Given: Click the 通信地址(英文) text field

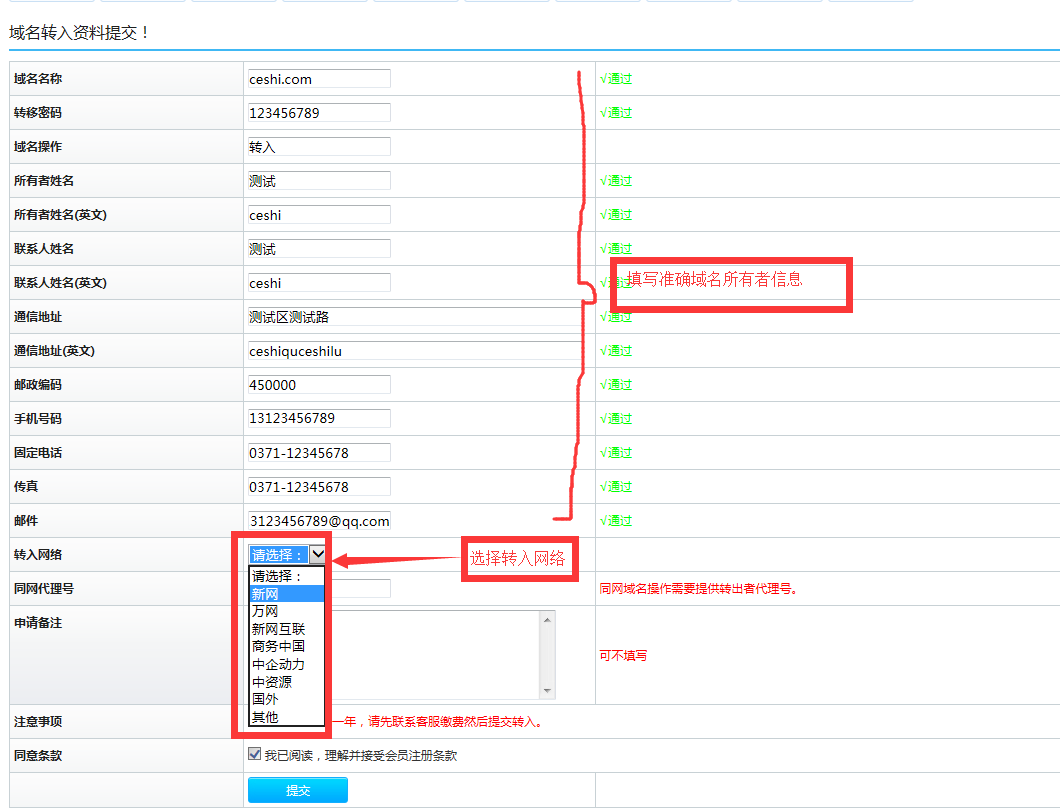Looking at the screenshot, I should 414,351.
